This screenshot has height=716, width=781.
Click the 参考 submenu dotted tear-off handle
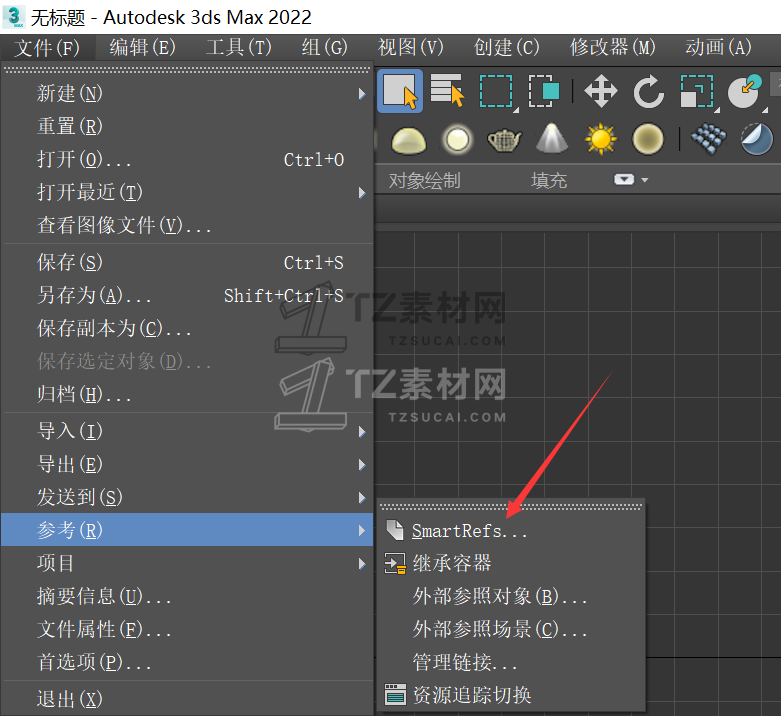click(511, 507)
